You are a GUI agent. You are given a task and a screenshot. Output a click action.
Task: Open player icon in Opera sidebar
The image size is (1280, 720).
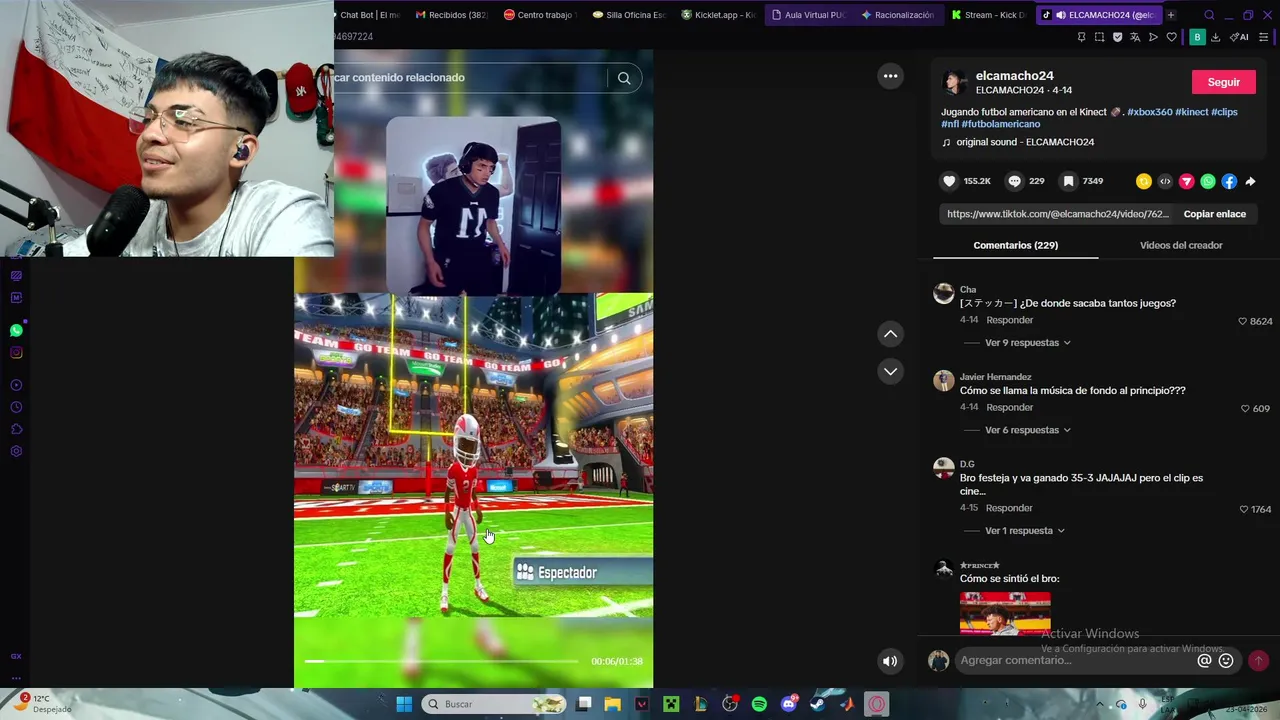tap(16, 385)
